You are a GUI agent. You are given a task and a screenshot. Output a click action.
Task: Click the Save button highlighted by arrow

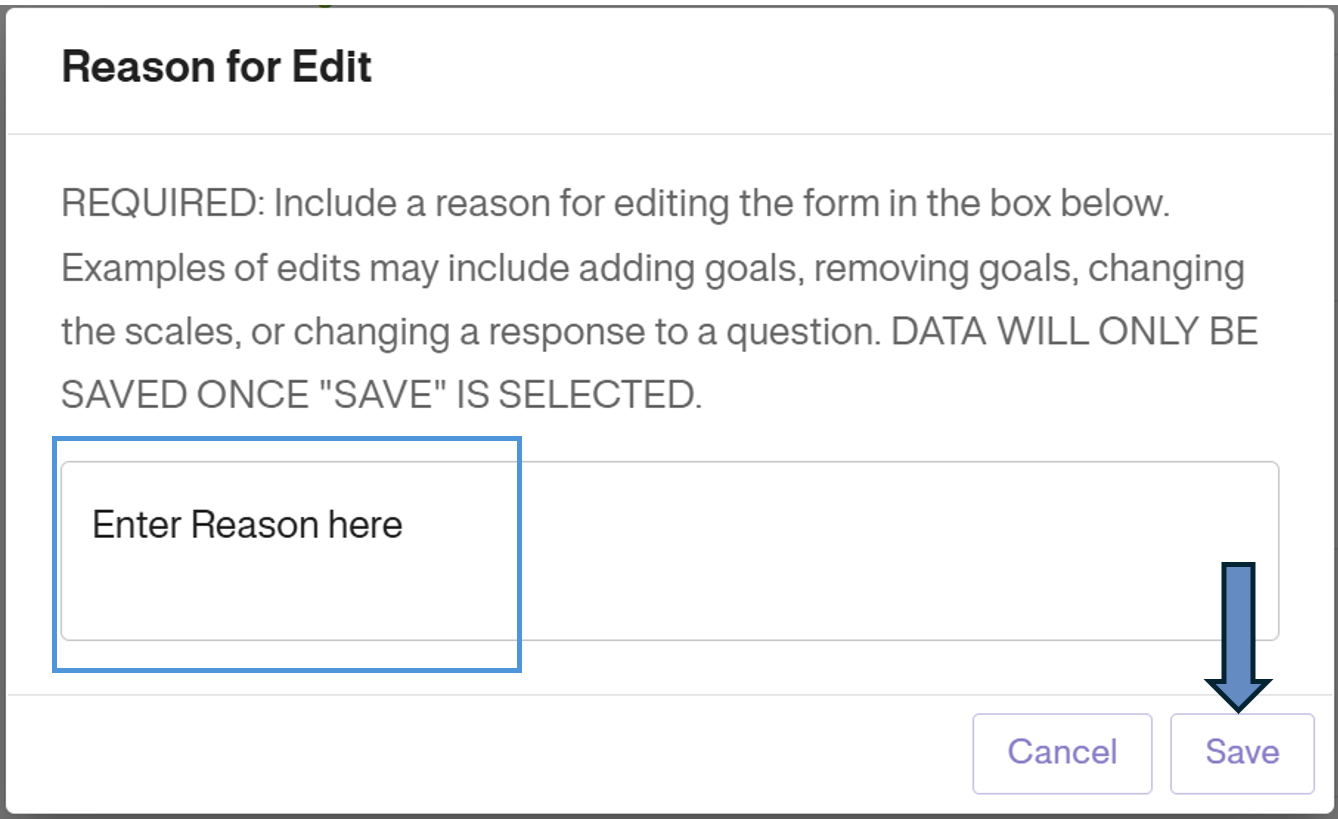point(1240,752)
